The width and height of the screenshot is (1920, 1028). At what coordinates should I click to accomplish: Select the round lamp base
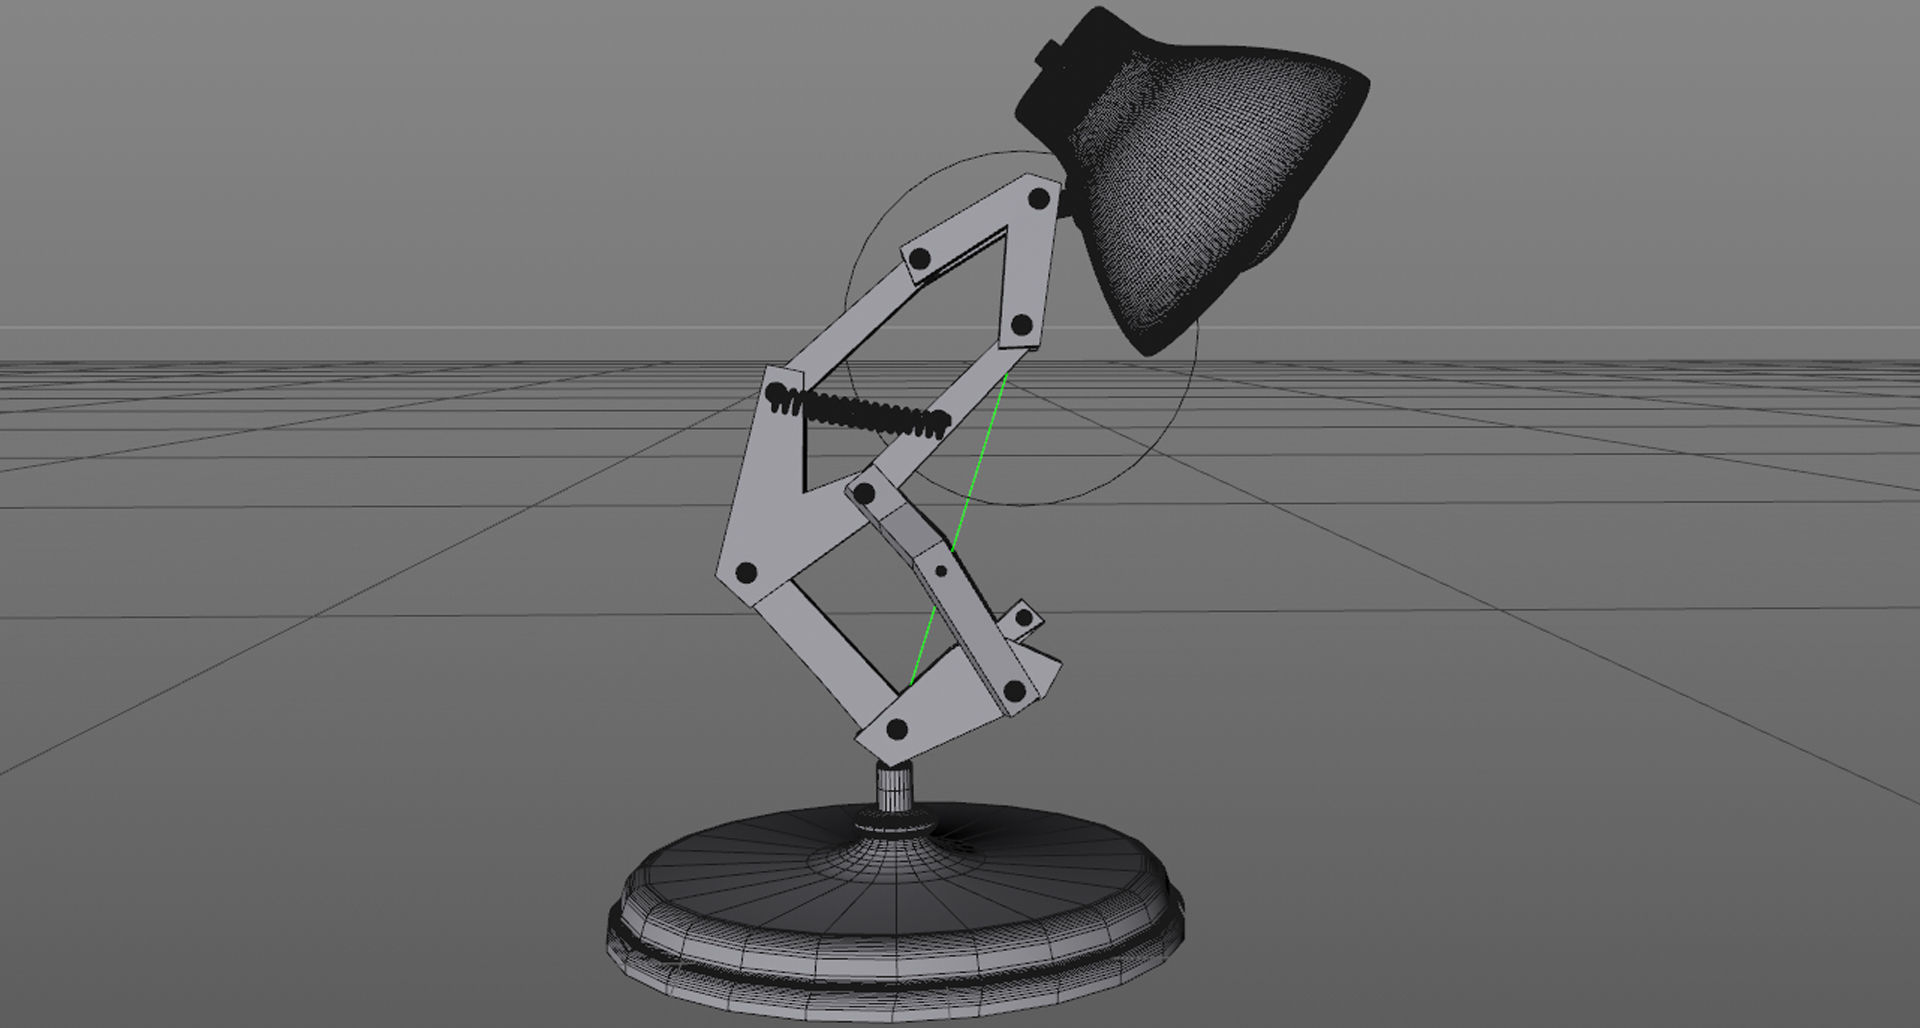tap(896, 912)
